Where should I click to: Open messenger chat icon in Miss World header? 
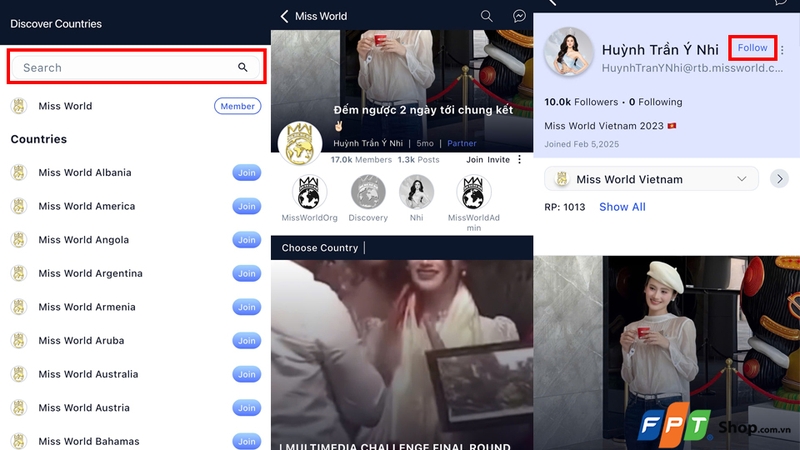pos(519,16)
